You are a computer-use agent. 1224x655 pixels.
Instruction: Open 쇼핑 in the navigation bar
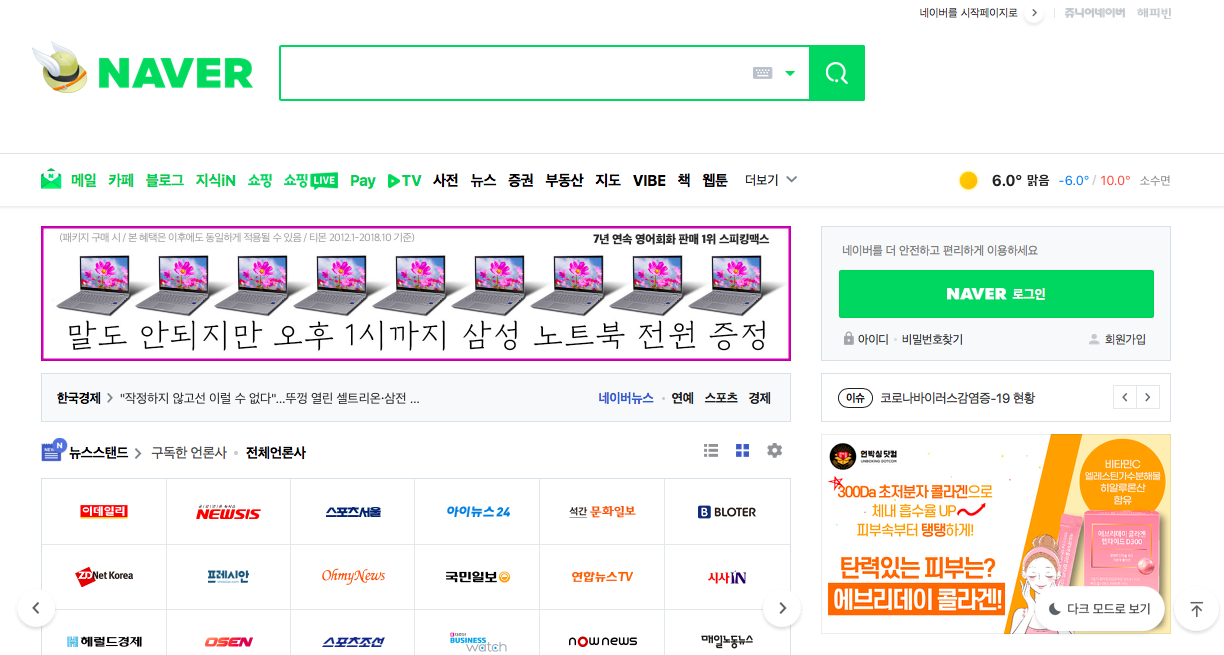pos(260,180)
